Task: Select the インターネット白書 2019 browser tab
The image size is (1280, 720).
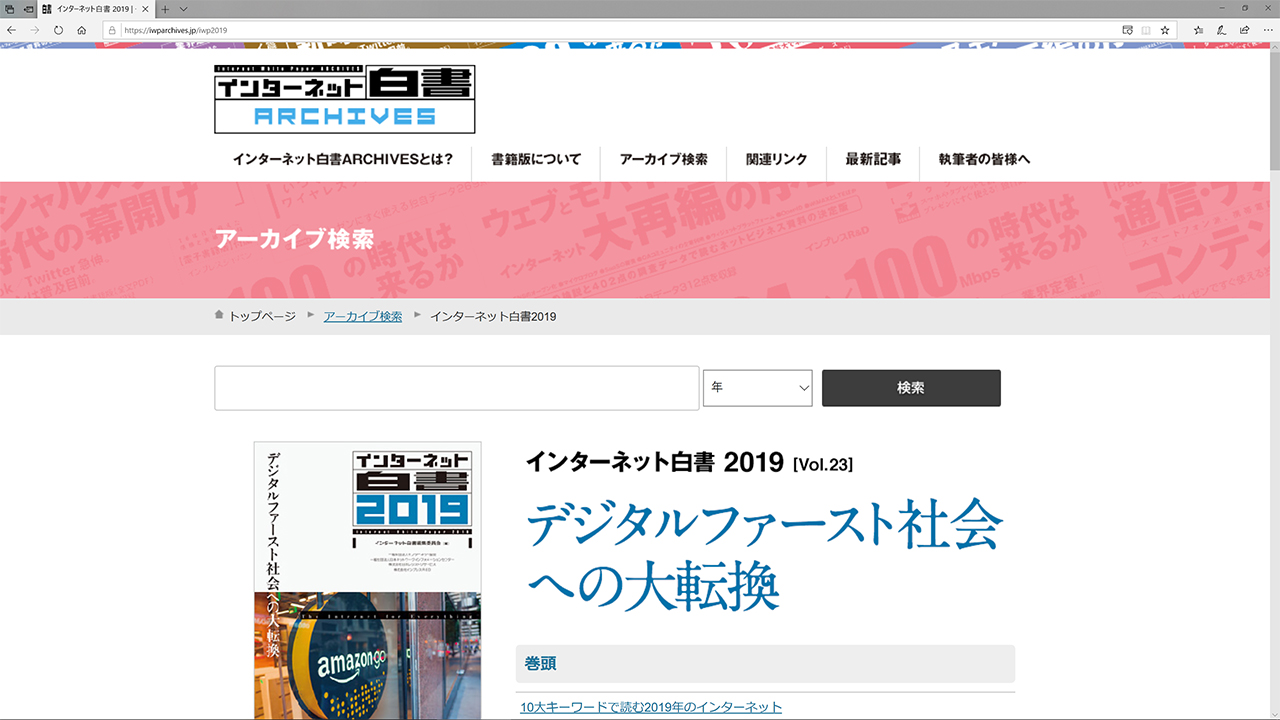Action: [96, 8]
